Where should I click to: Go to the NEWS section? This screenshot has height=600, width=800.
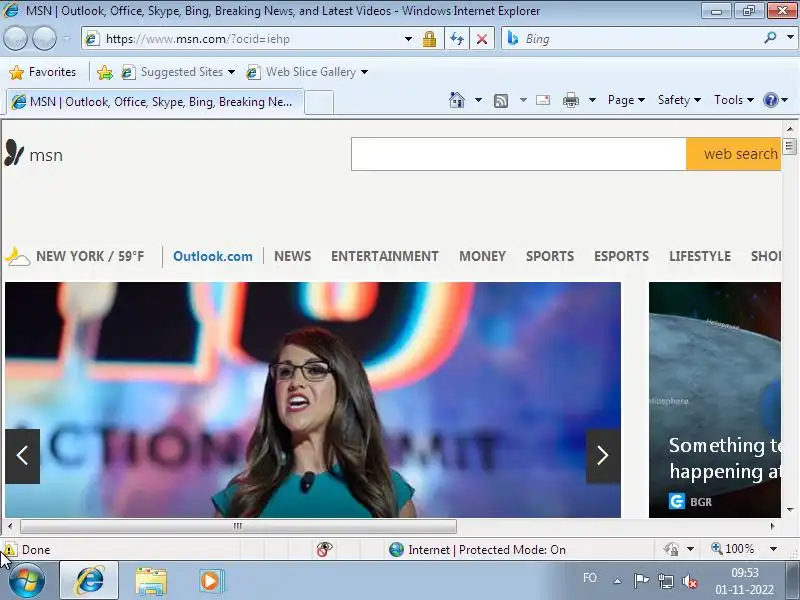pyautogui.click(x=292, y=256)
